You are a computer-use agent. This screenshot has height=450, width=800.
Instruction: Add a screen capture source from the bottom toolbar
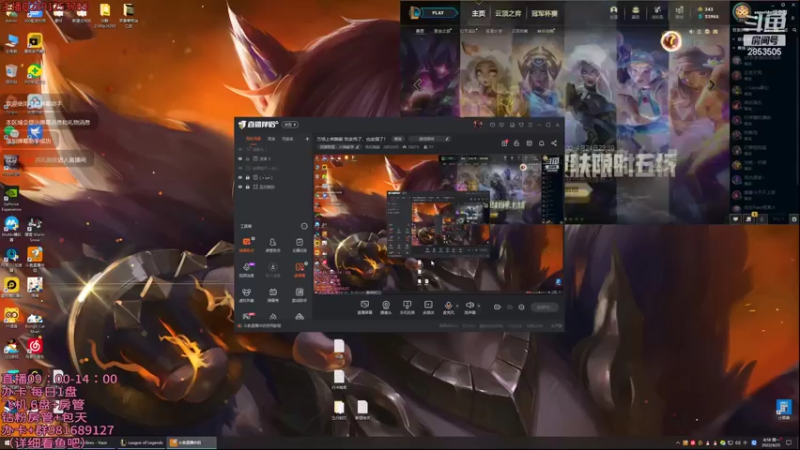364,307
